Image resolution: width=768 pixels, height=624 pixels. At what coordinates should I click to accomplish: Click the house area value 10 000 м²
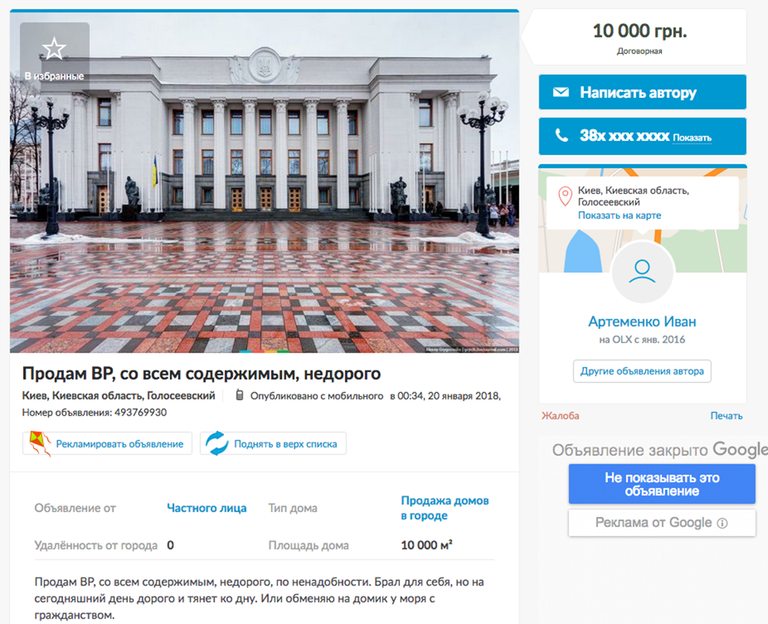(427, 545)
